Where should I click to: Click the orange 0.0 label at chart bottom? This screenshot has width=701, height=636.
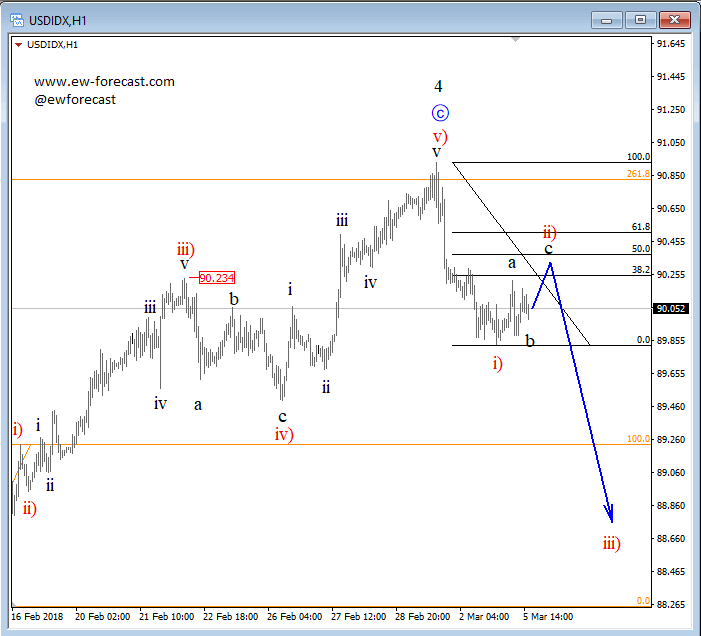pyautogui.click(x=643, y=601)
